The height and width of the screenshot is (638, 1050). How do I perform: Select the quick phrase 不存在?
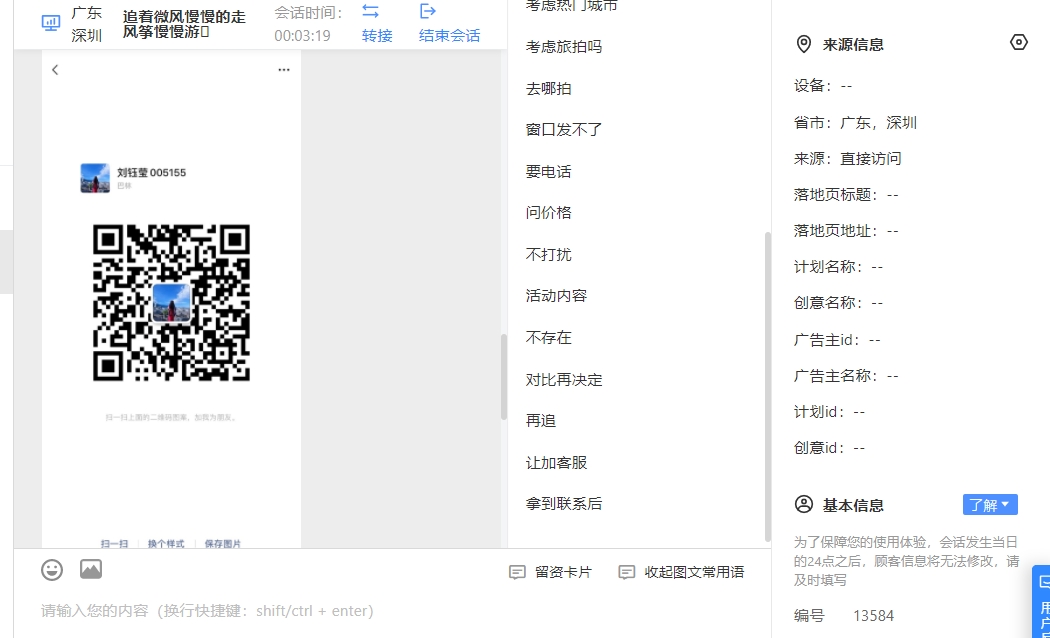(548, 337)
